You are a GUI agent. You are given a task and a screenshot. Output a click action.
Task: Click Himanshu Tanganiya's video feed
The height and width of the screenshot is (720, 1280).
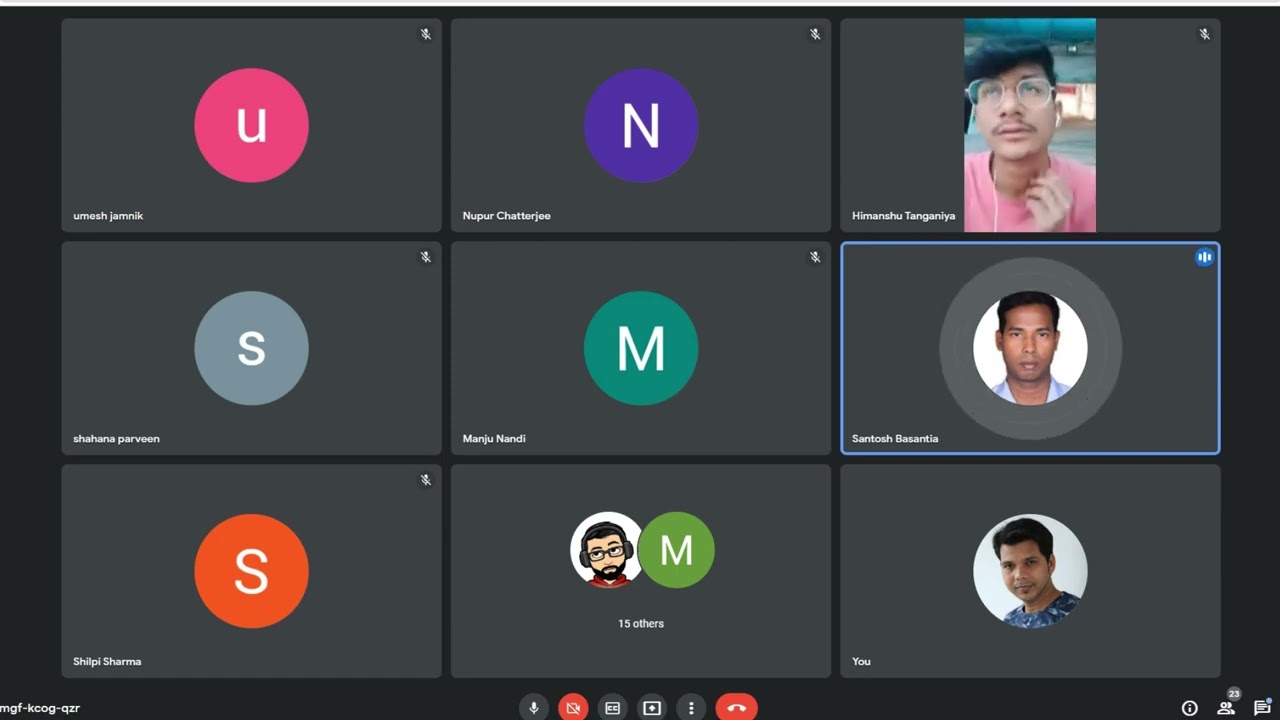[1030, 125]
